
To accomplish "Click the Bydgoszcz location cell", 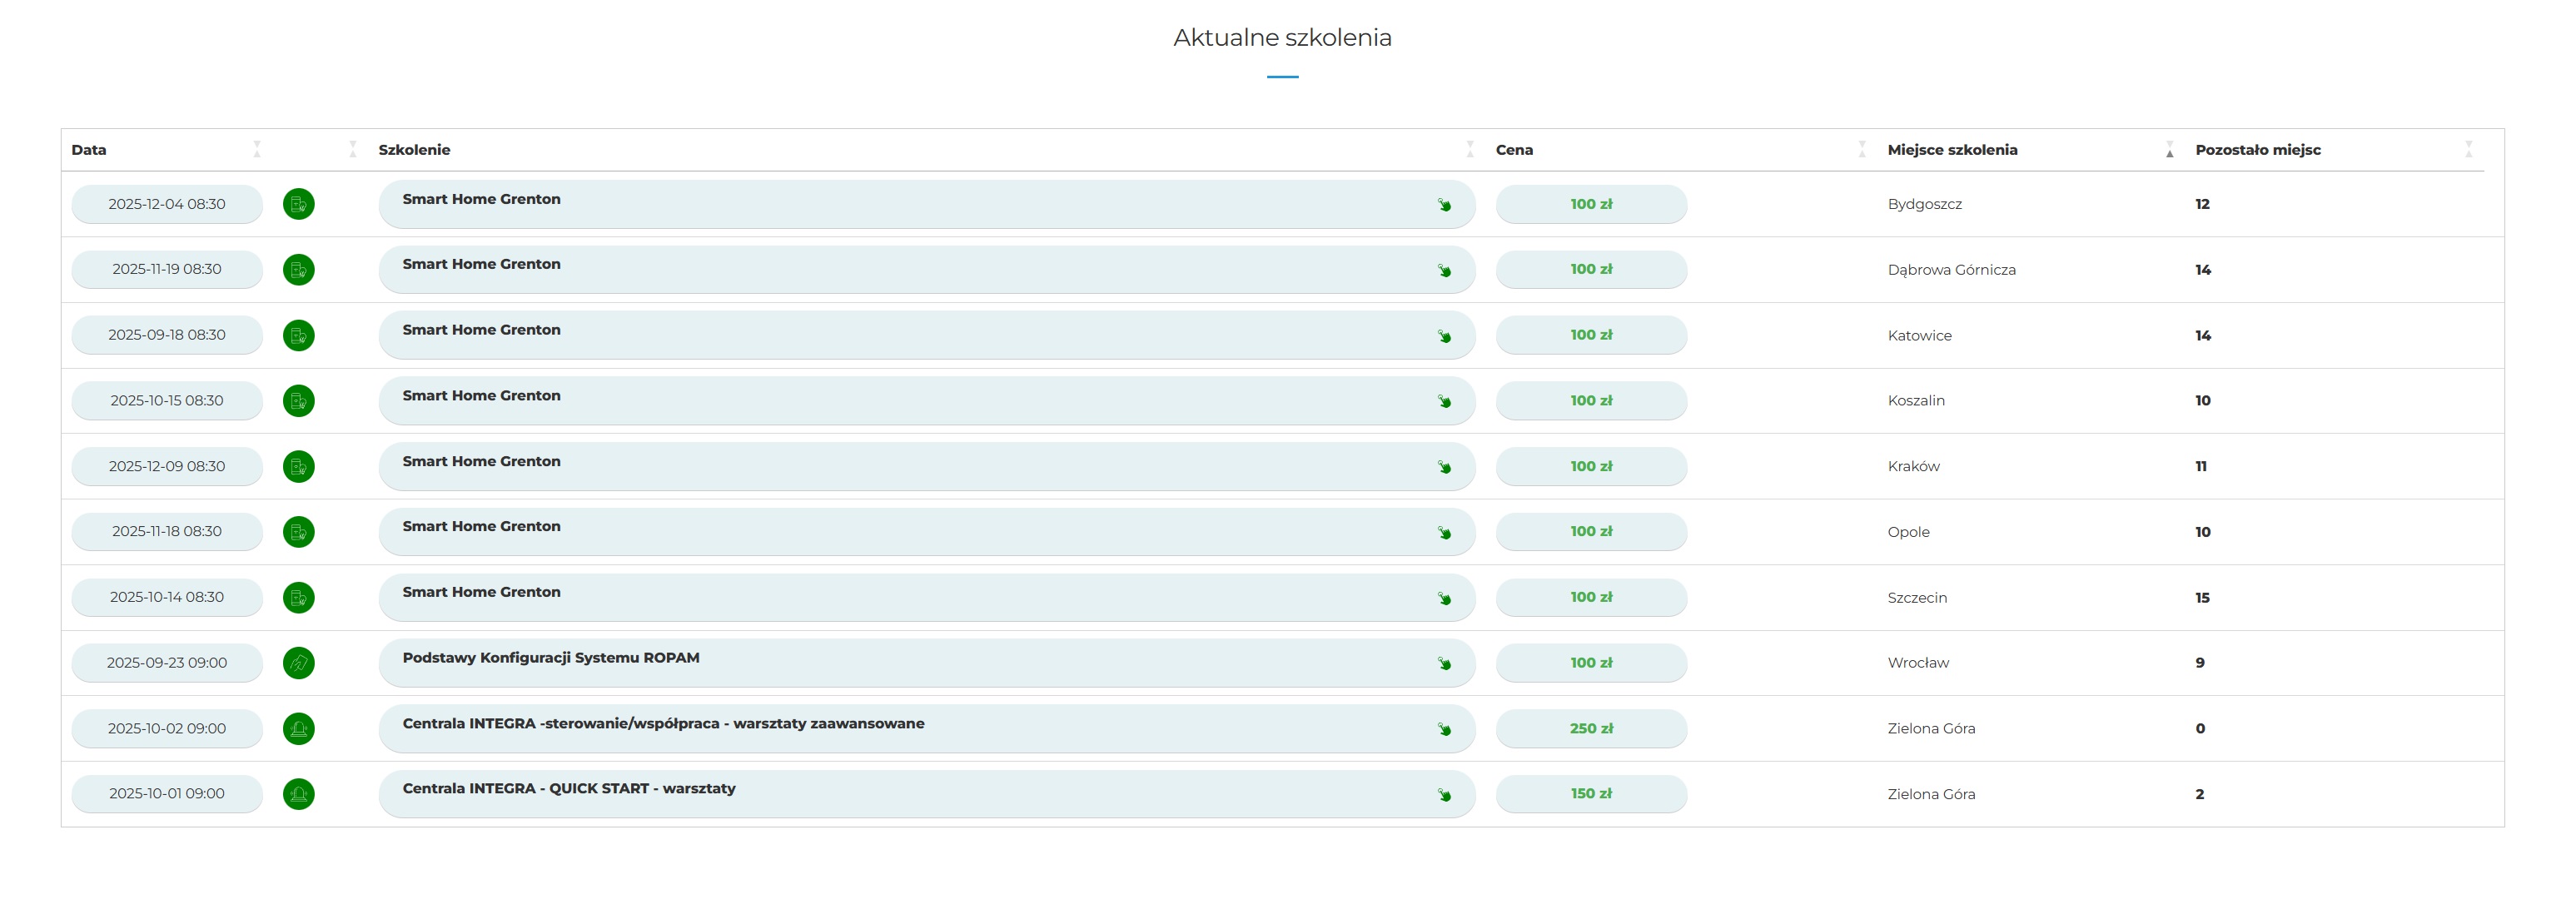I will click(1924, 205).
